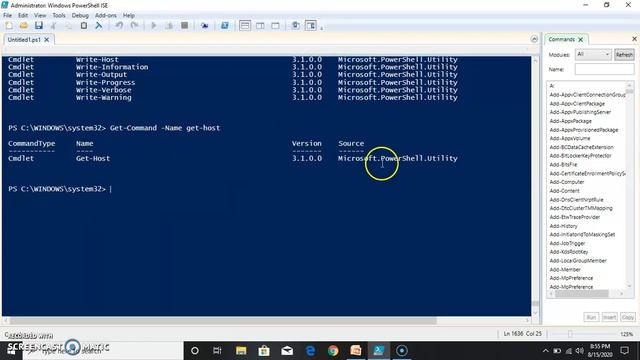
Task: Open volume control in system tray
Action: pos(579,351)
